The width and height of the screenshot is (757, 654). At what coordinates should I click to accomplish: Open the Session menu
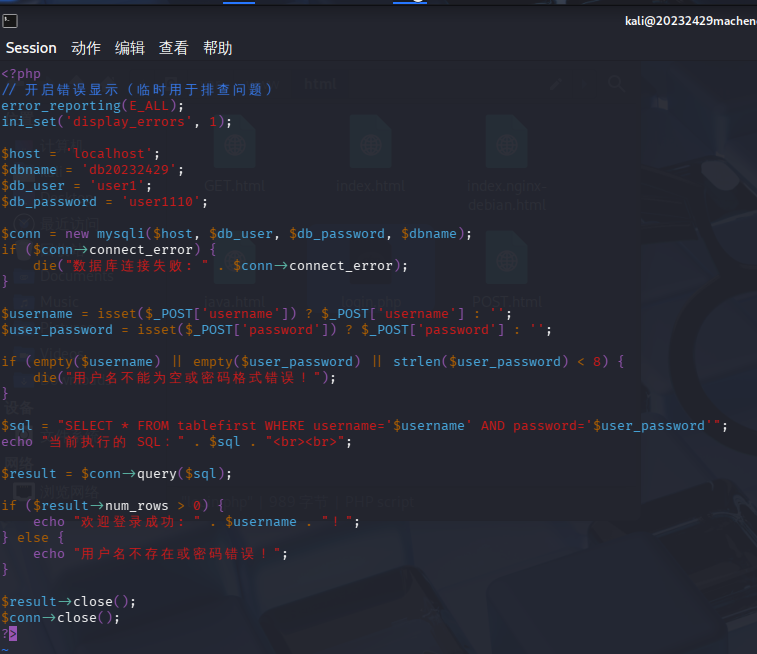tap(31, 48)
